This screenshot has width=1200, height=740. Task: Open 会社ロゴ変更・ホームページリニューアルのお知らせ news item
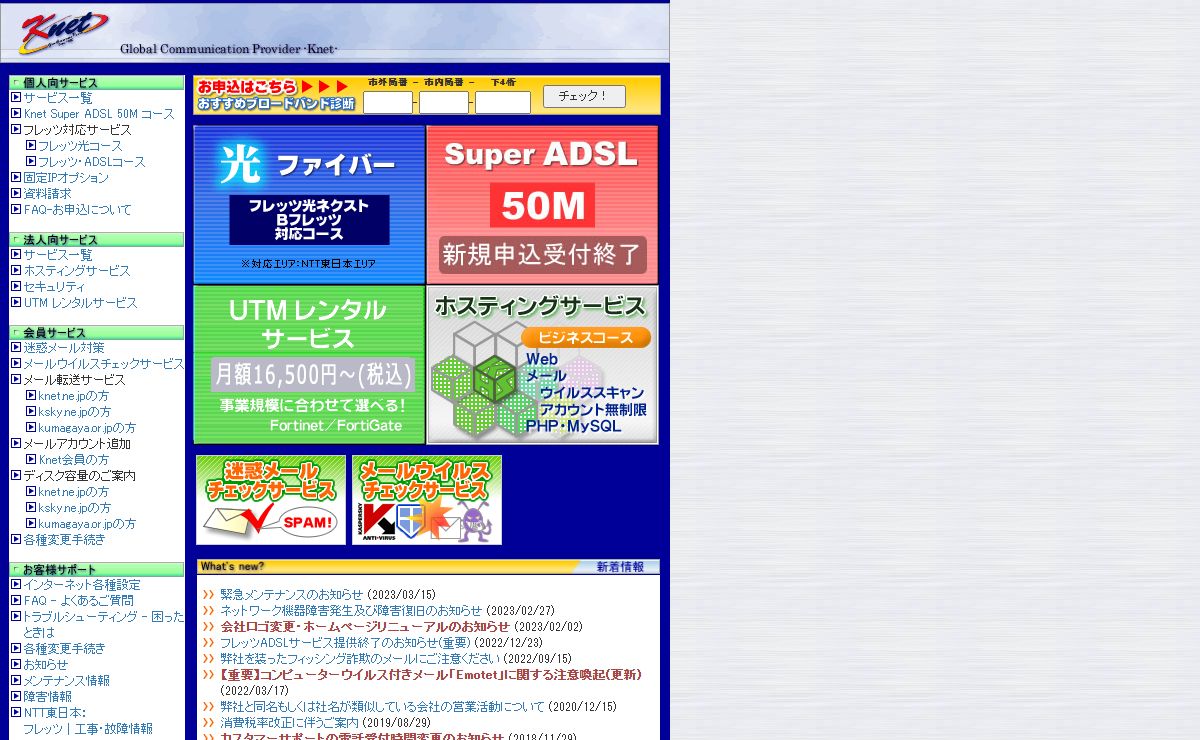(x=365, y=627)
